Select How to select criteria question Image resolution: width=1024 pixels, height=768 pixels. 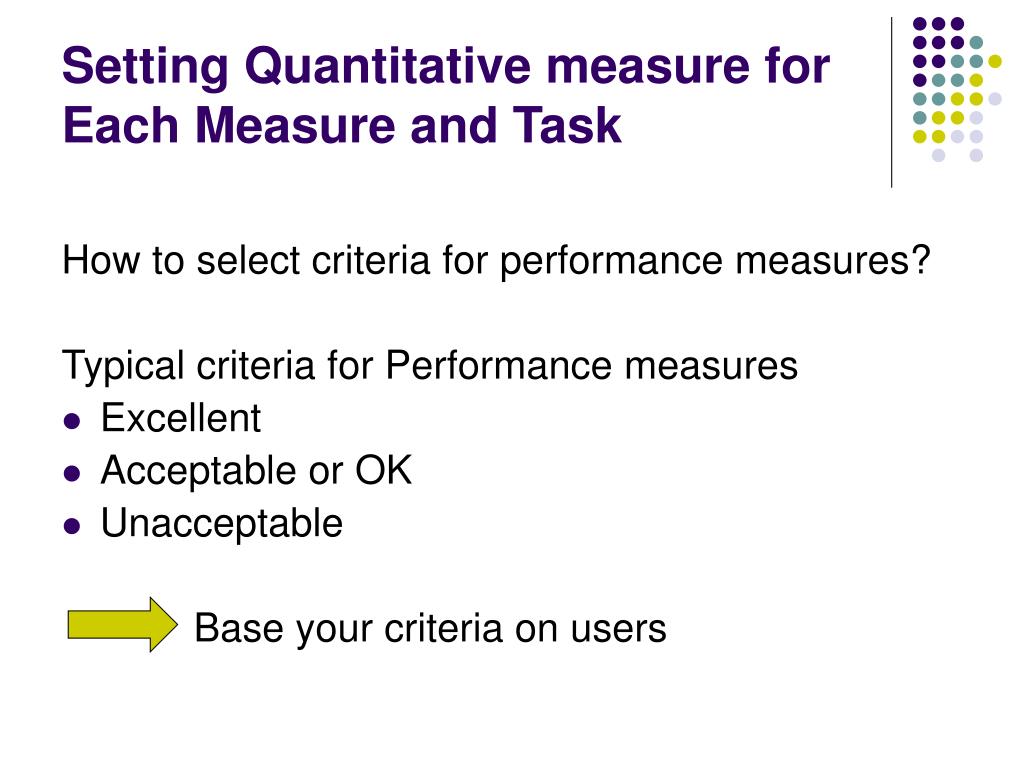click(x=496, y=261)
